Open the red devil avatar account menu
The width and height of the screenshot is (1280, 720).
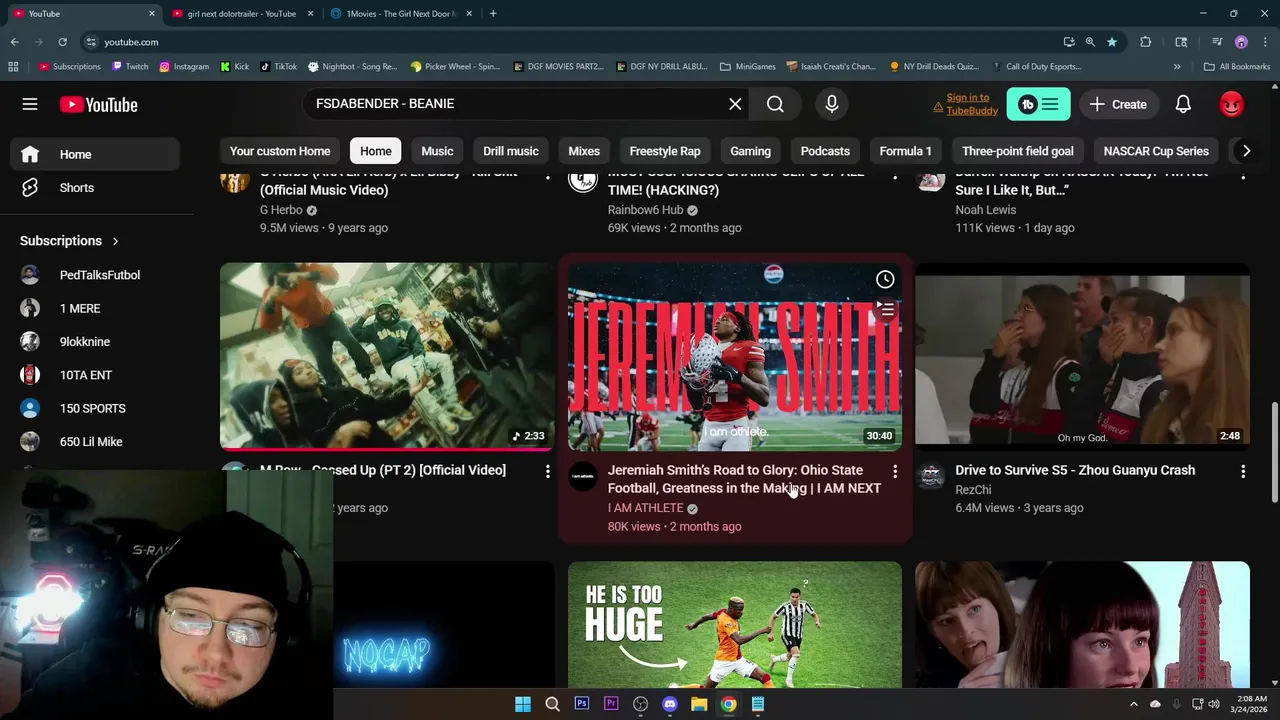[x=1232, y=104]
